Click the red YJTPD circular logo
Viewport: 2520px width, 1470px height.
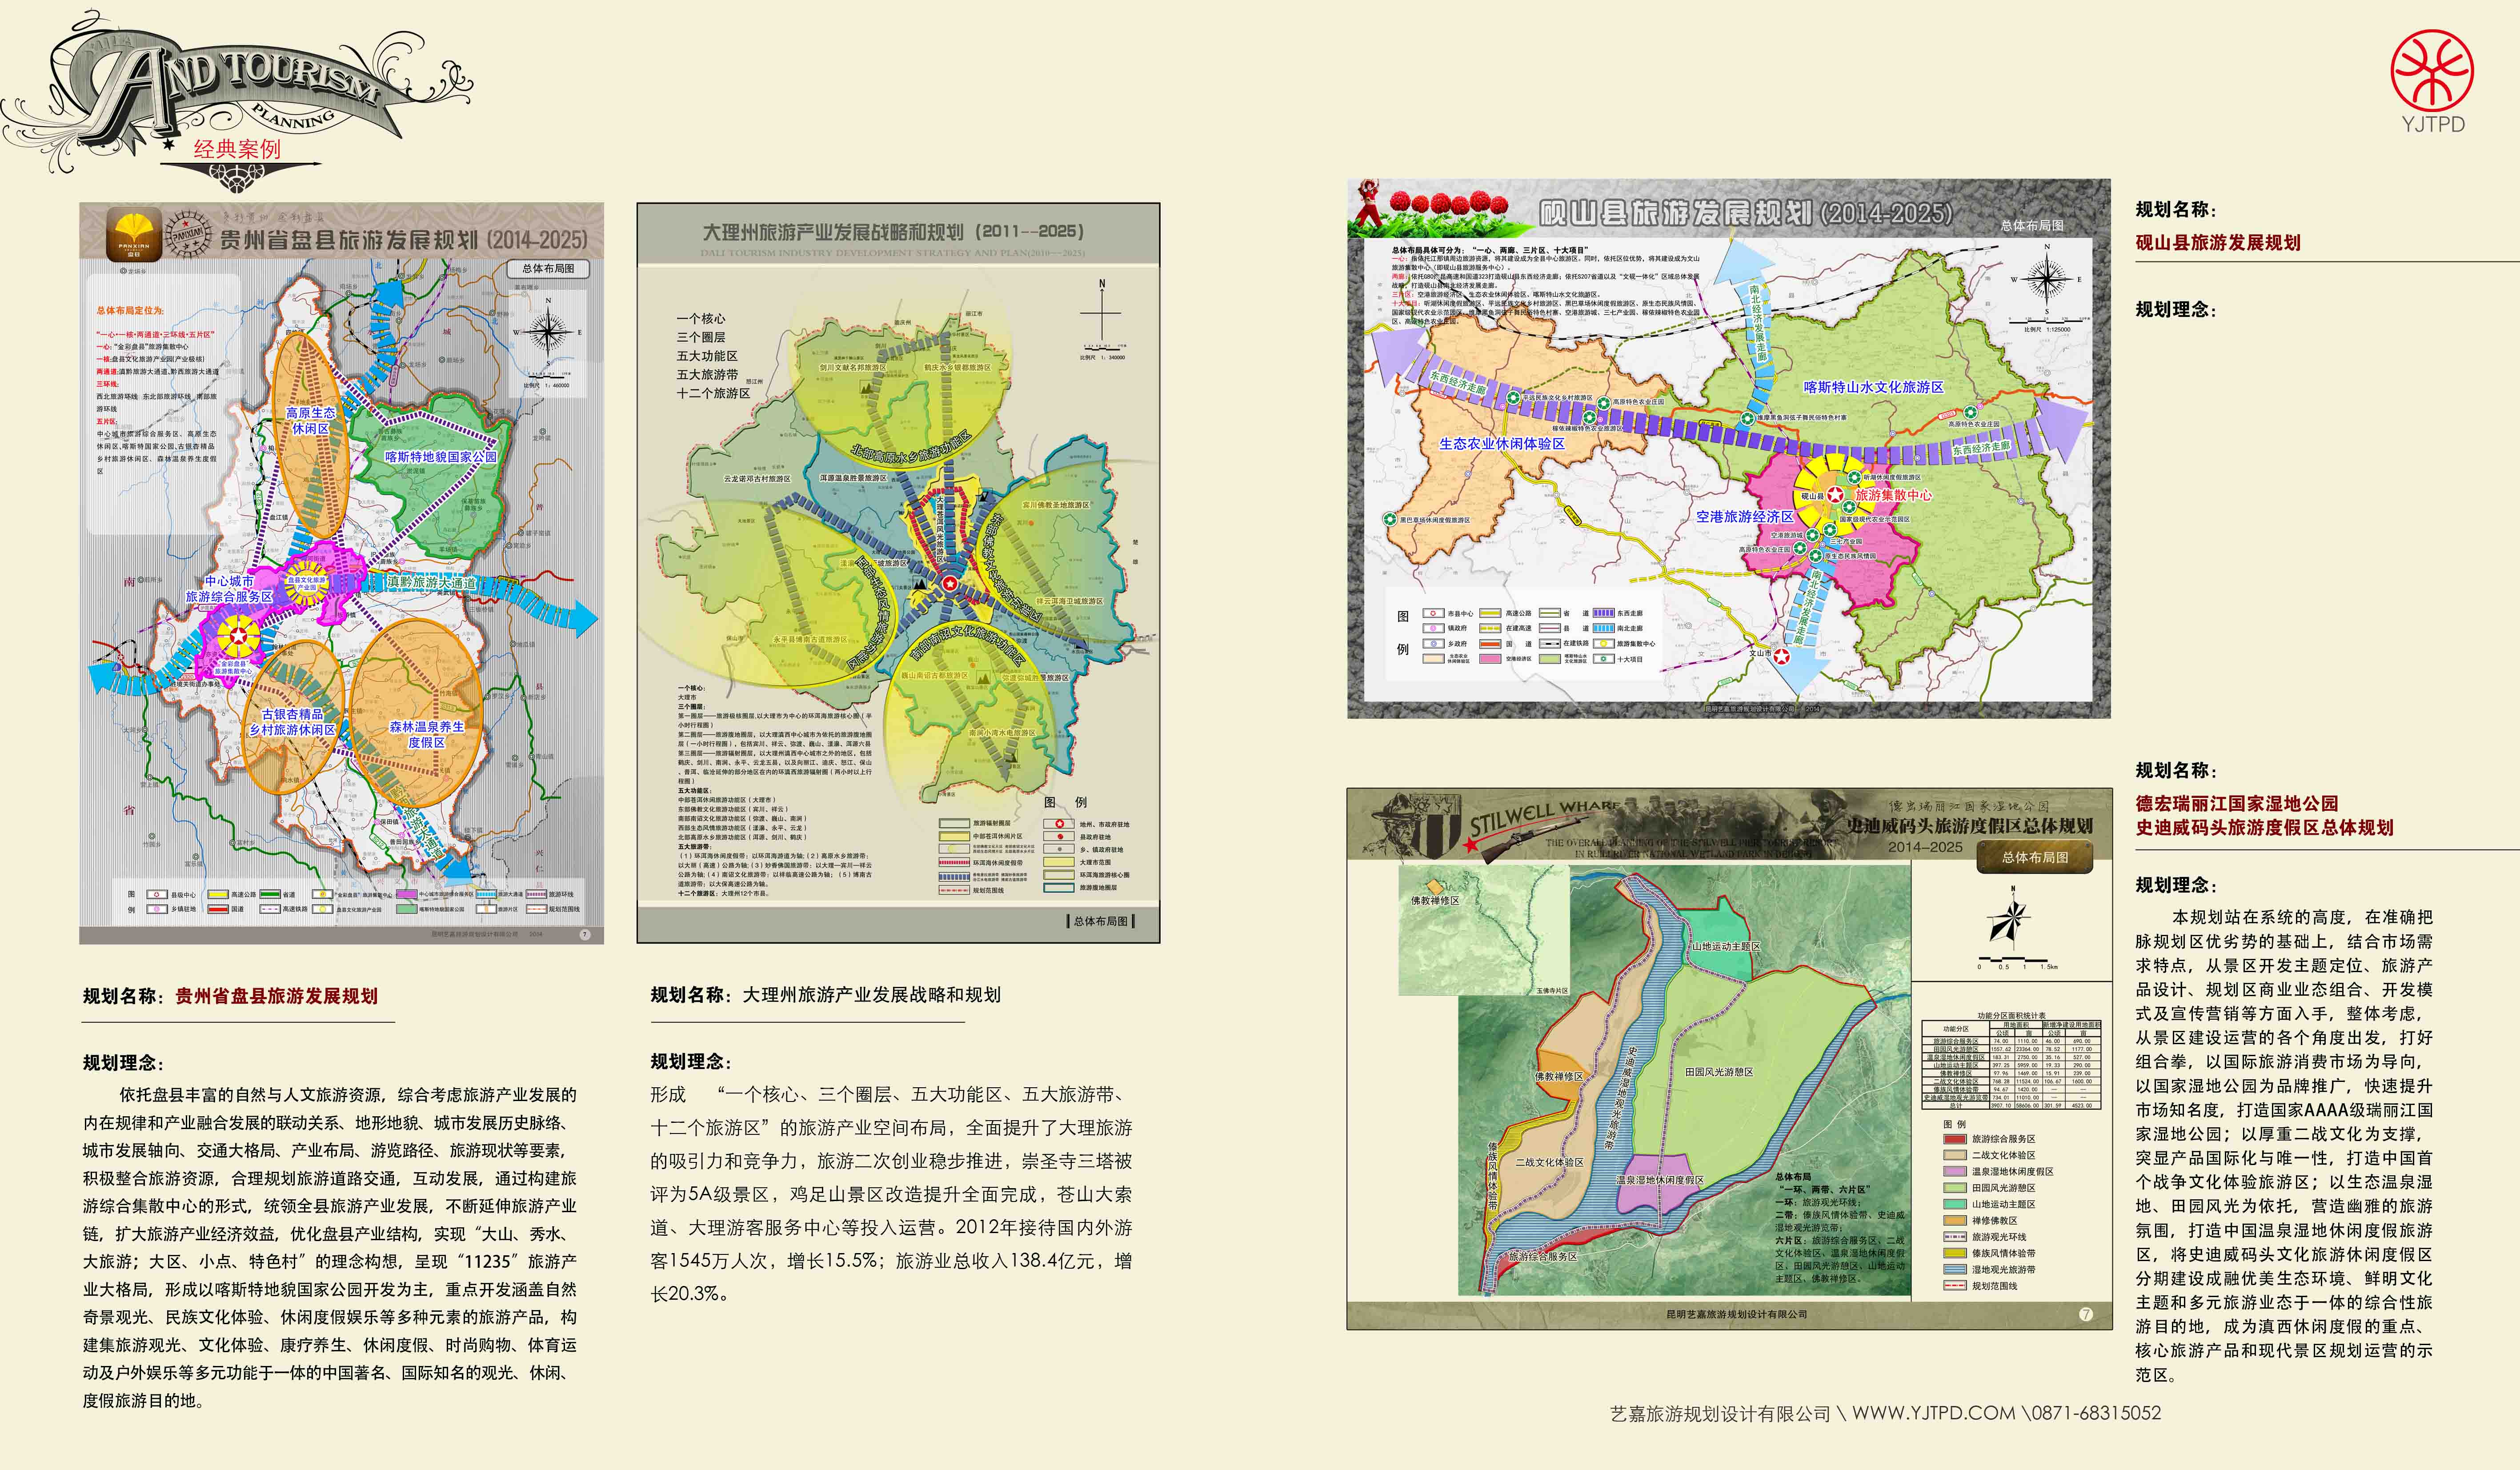(2432, 70)
